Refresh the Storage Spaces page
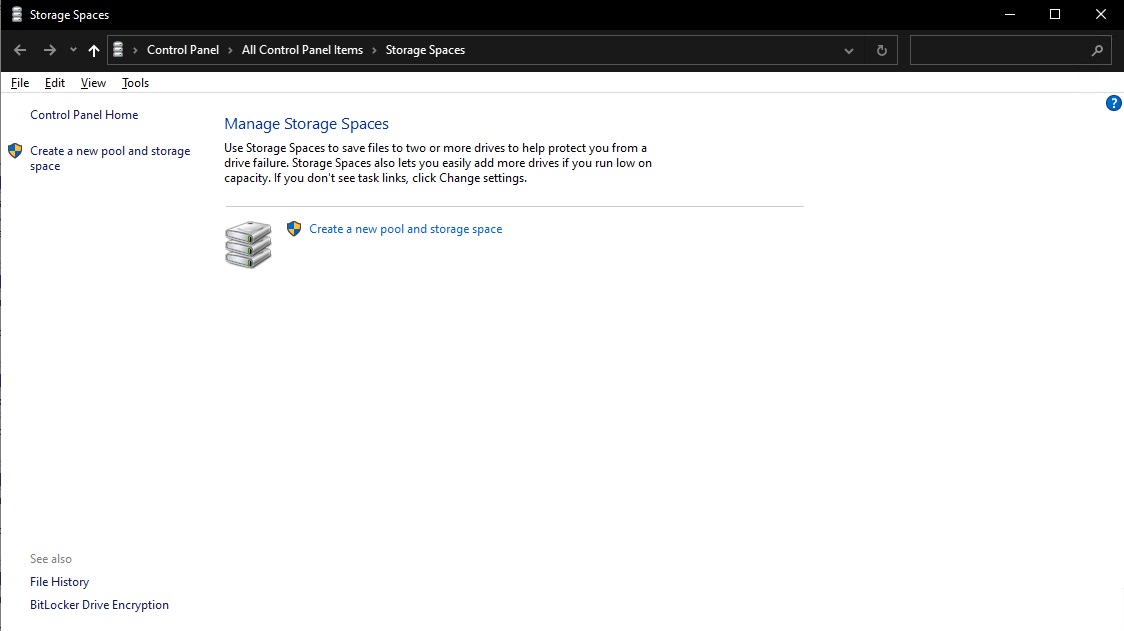This screenshot has width=1124, height=631. tap(882, 50)
